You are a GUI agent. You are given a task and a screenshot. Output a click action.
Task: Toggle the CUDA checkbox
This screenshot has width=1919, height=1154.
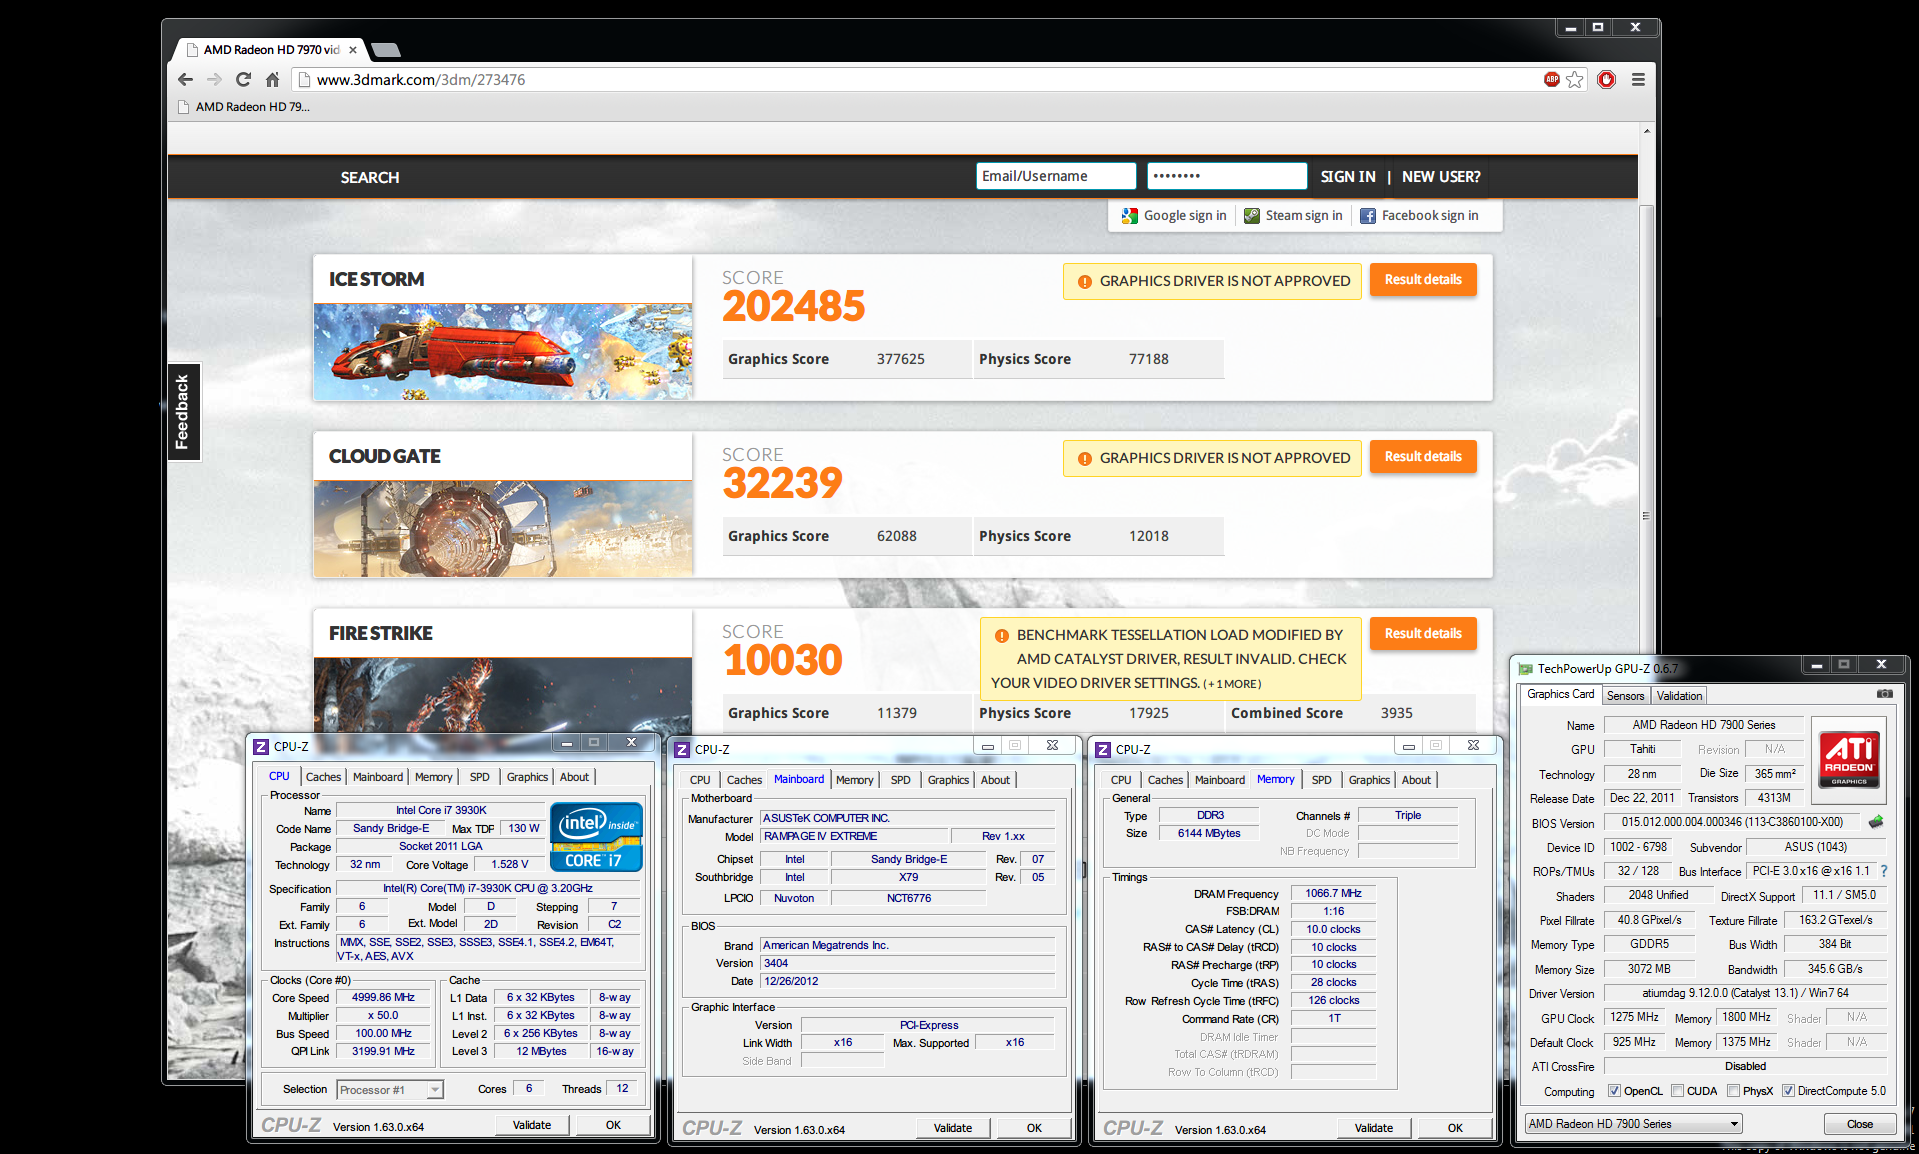[x=1677, y=1091]
